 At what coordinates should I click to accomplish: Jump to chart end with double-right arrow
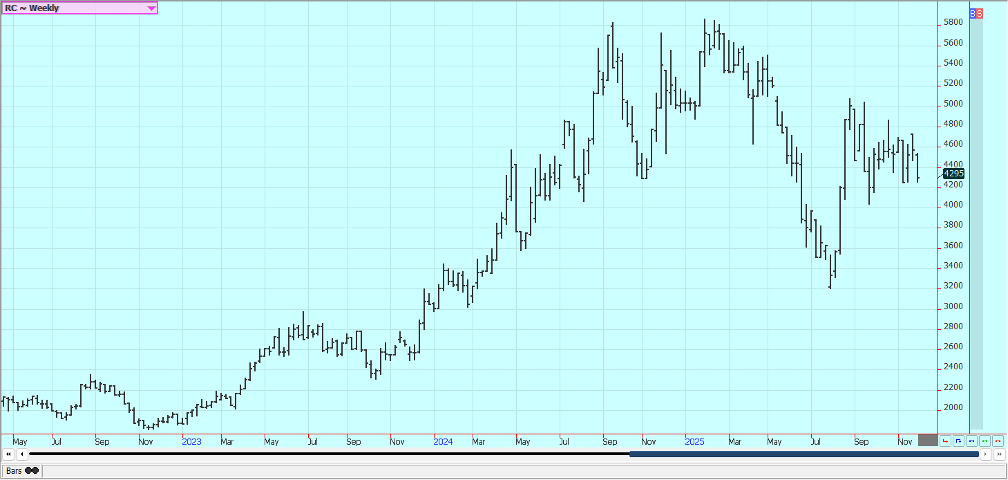(999, 454)
